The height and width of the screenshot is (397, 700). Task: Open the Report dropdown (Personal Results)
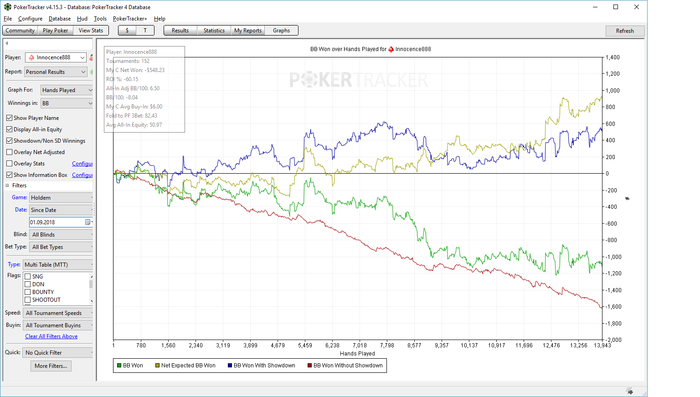point(55,72)
